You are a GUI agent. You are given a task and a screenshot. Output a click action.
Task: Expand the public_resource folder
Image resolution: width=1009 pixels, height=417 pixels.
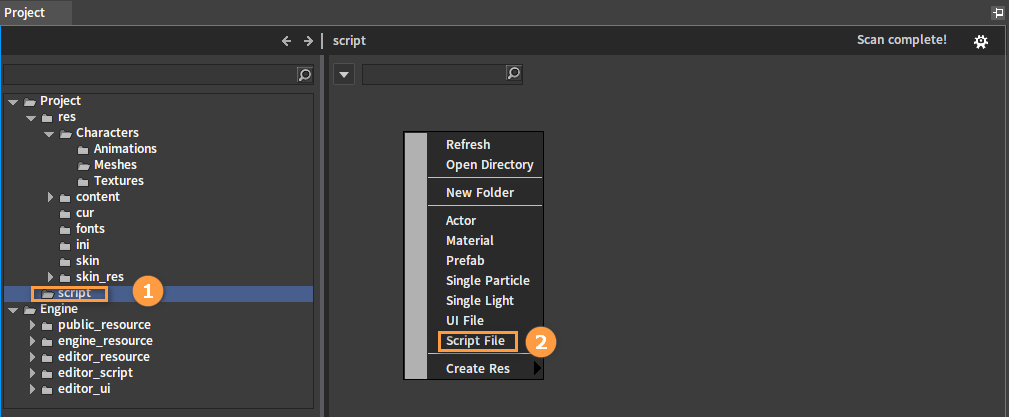32,325
